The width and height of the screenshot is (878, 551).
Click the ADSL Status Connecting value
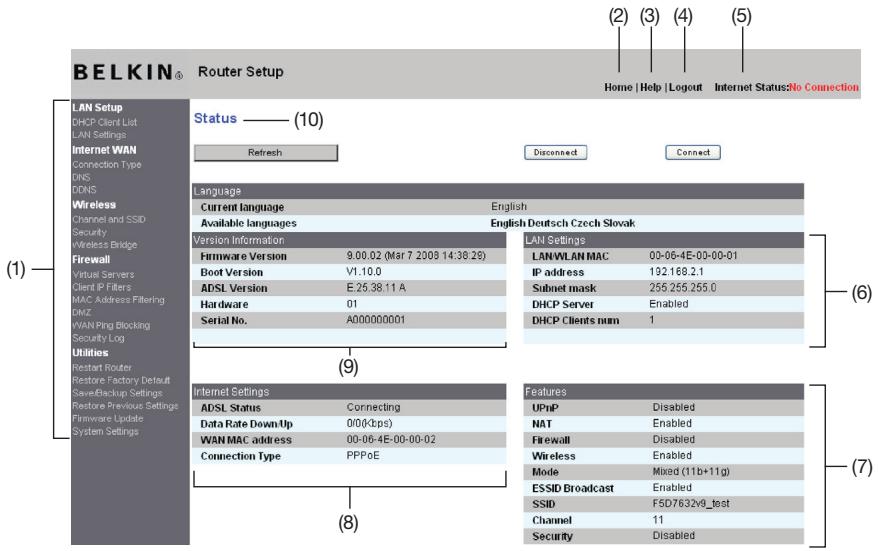(x=373, y=407)
